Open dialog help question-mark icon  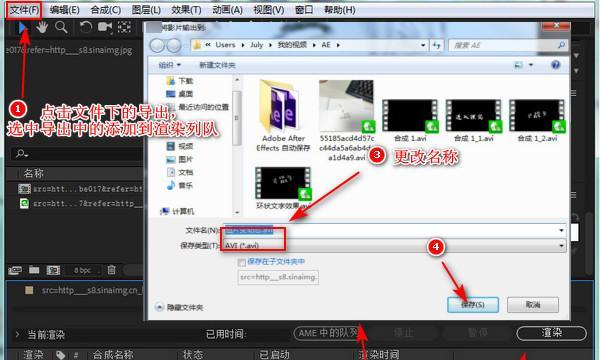point(555,65)
